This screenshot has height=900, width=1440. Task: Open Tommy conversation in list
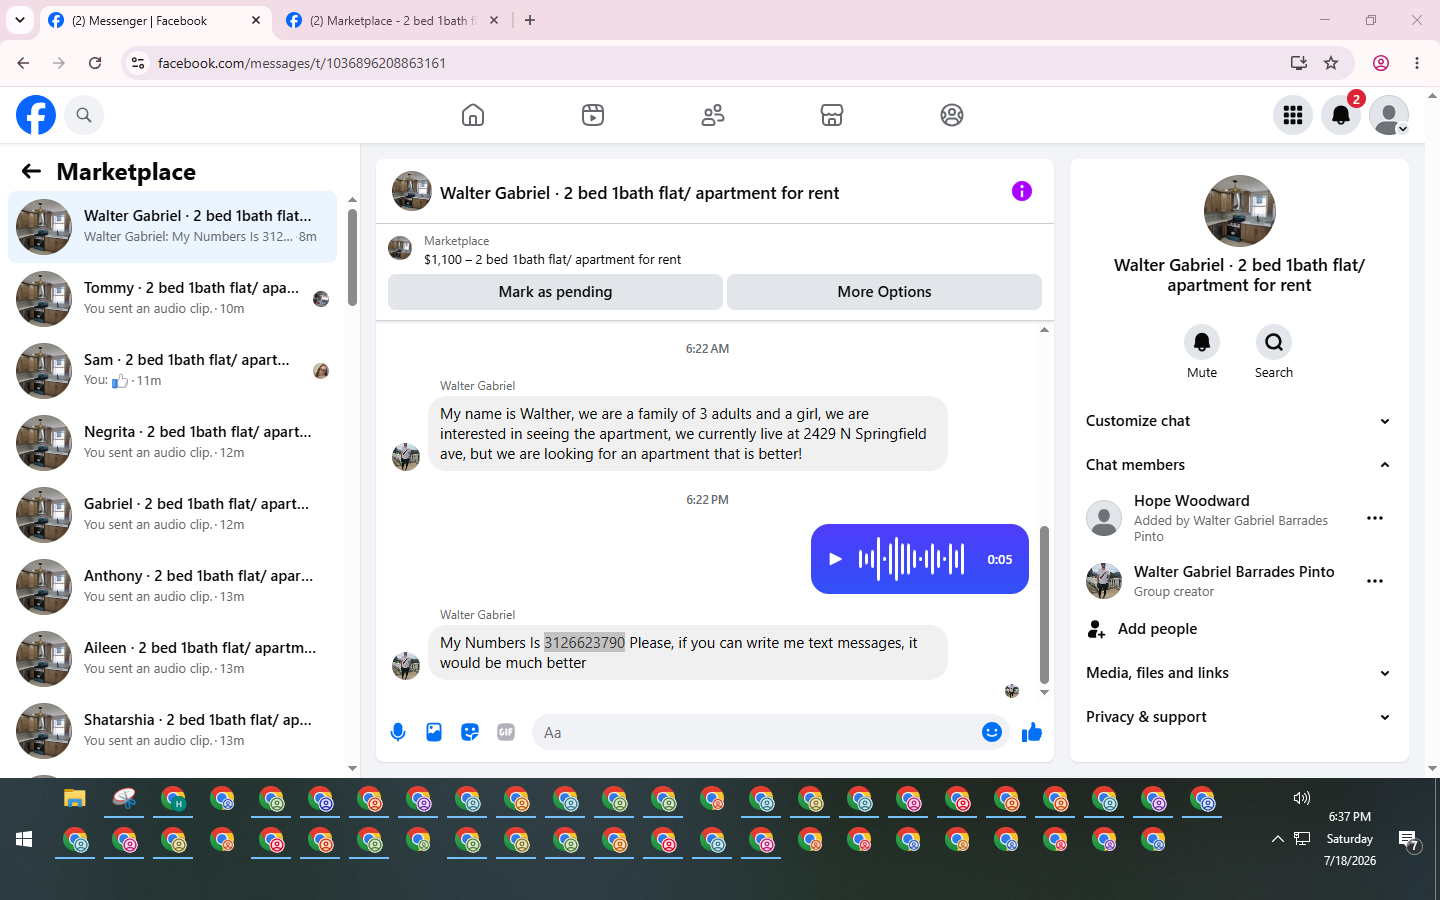tap(173, 299)
